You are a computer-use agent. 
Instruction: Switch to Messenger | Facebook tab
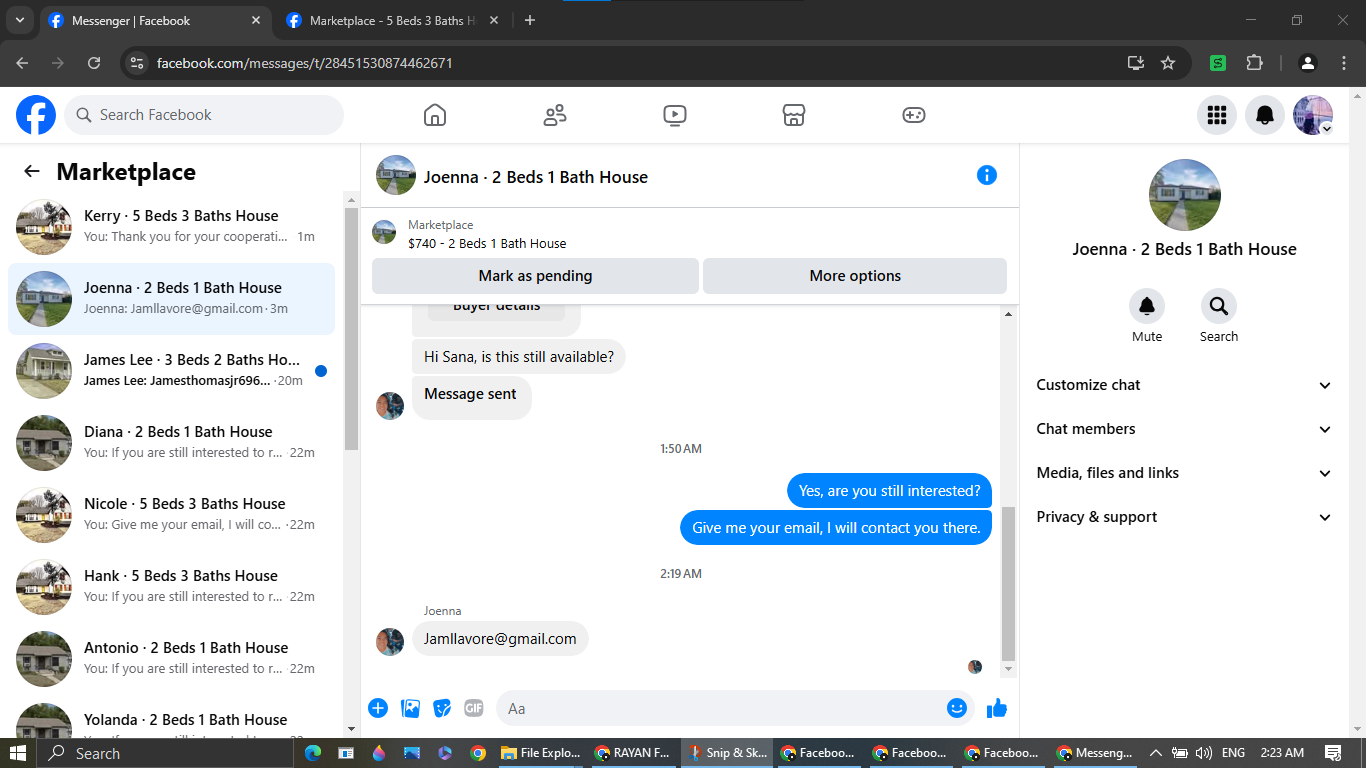(156, 21)
